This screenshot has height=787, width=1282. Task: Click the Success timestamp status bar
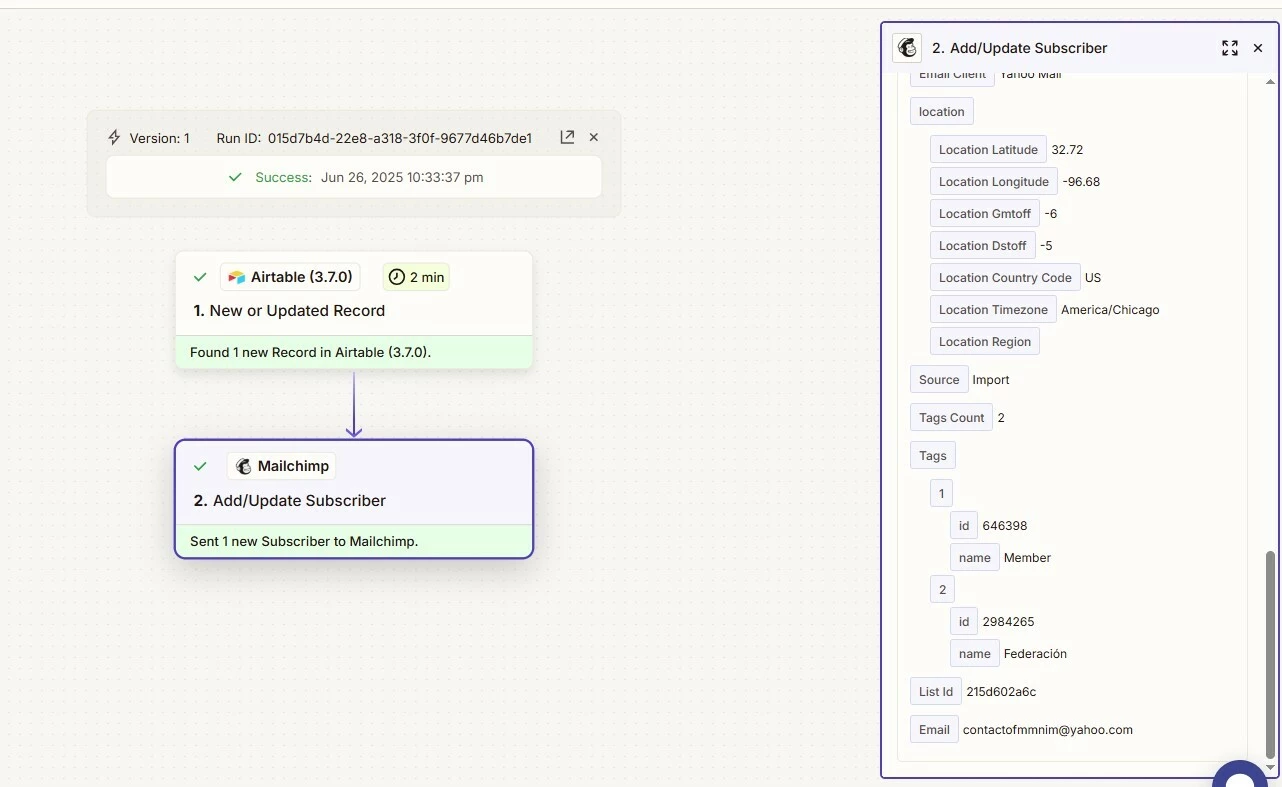click(354, 177)
